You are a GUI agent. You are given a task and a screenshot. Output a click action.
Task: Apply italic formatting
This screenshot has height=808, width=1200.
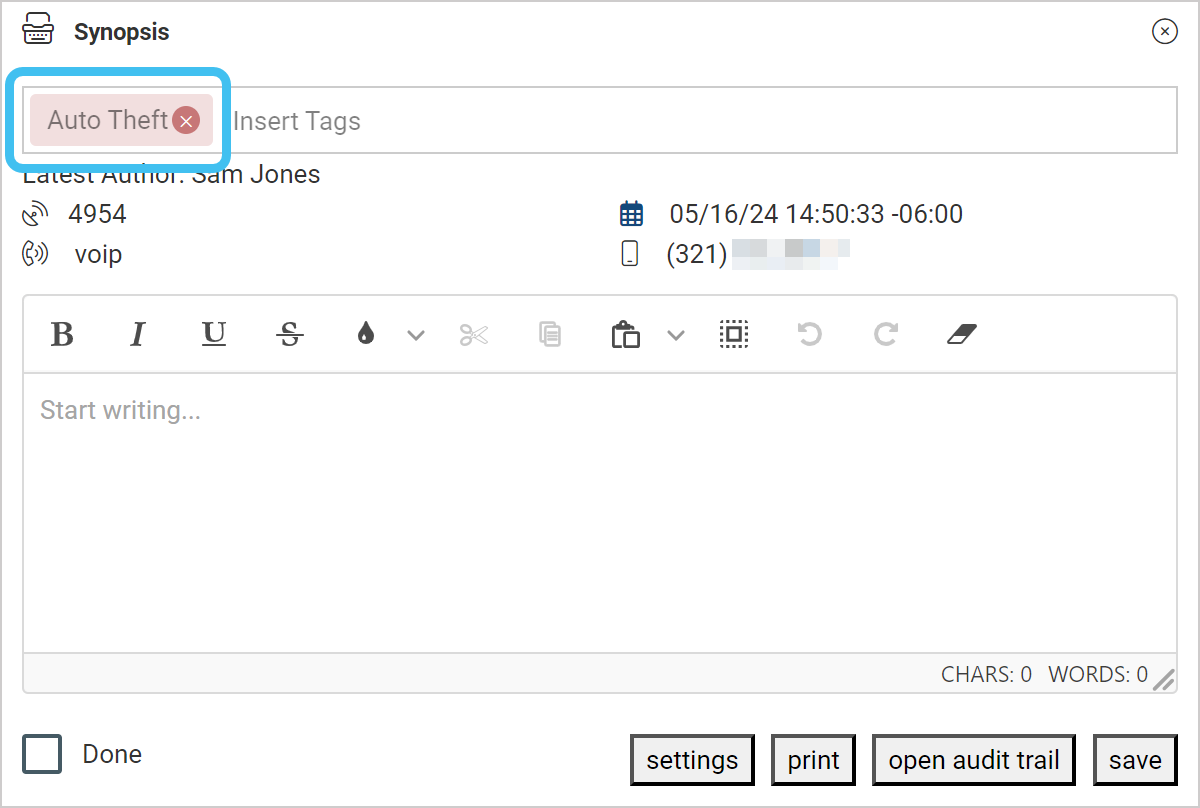[138, 334]
